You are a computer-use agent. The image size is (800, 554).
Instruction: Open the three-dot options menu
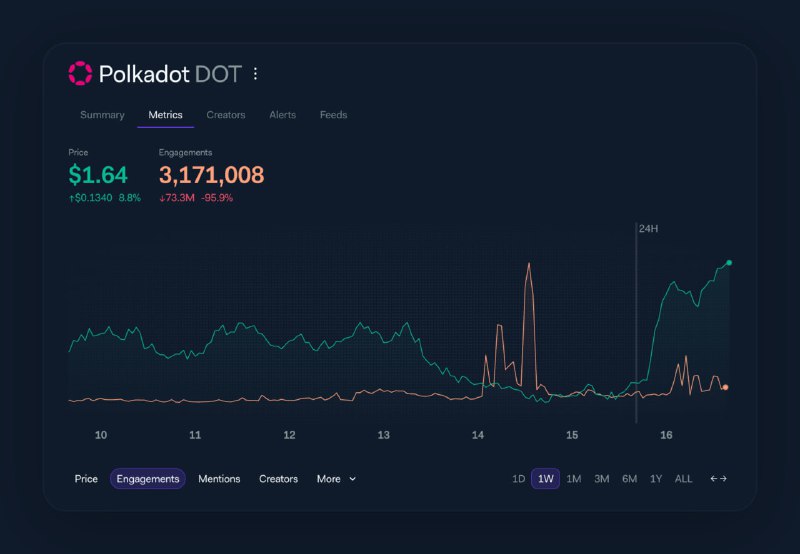point(255,74)
